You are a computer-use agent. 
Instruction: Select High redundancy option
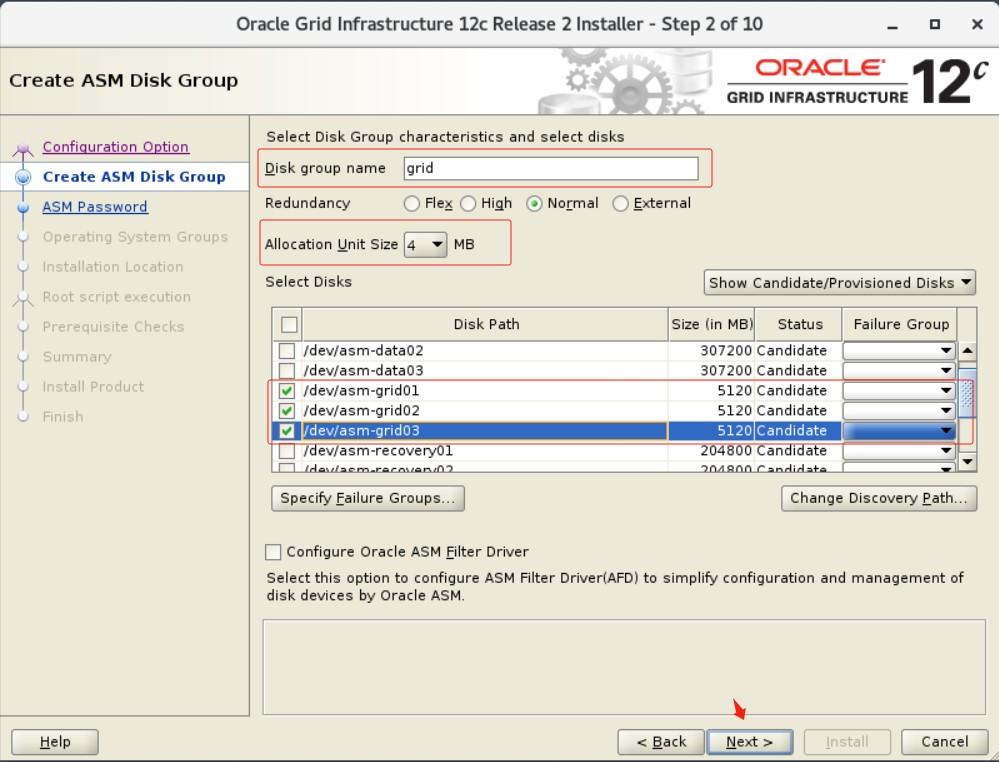pos(468,203)
